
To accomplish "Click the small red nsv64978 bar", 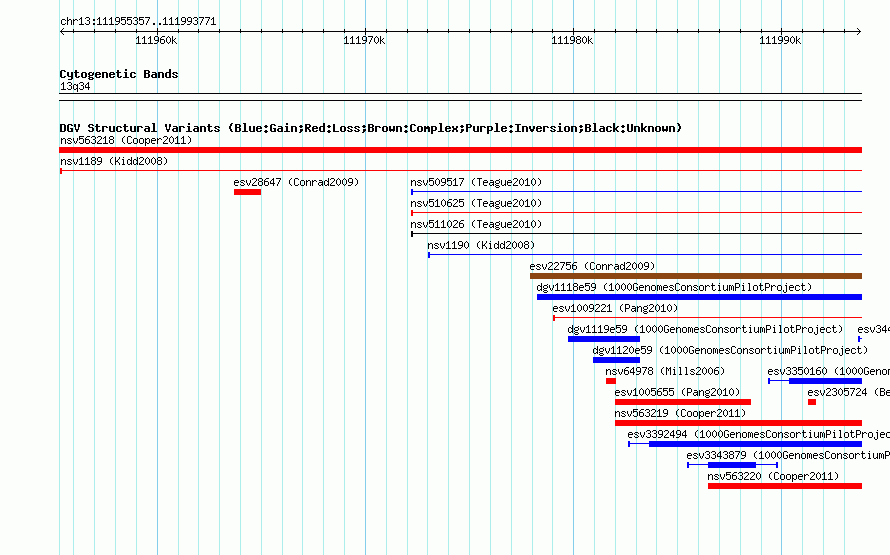I will tap(611, 381).
